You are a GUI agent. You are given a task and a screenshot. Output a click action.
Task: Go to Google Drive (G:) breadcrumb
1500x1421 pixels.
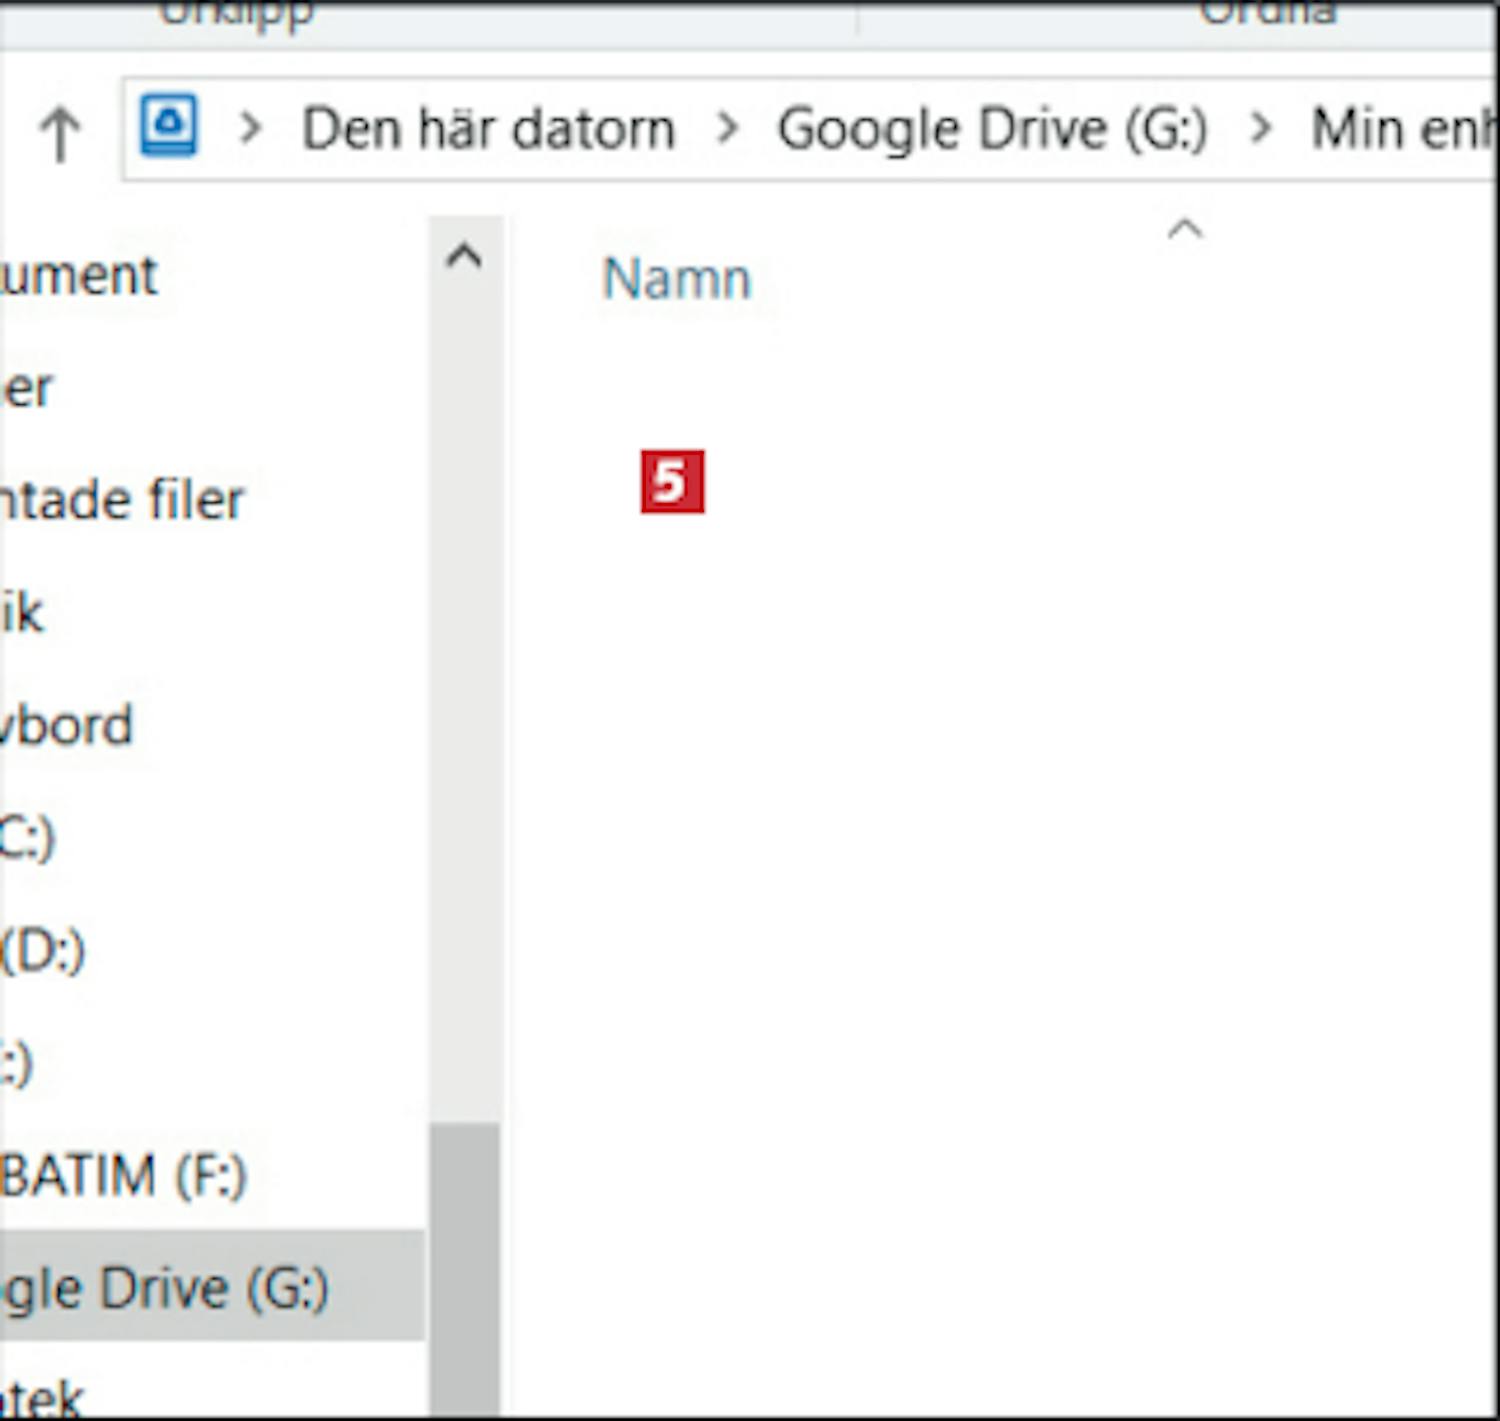click(992, 129)
